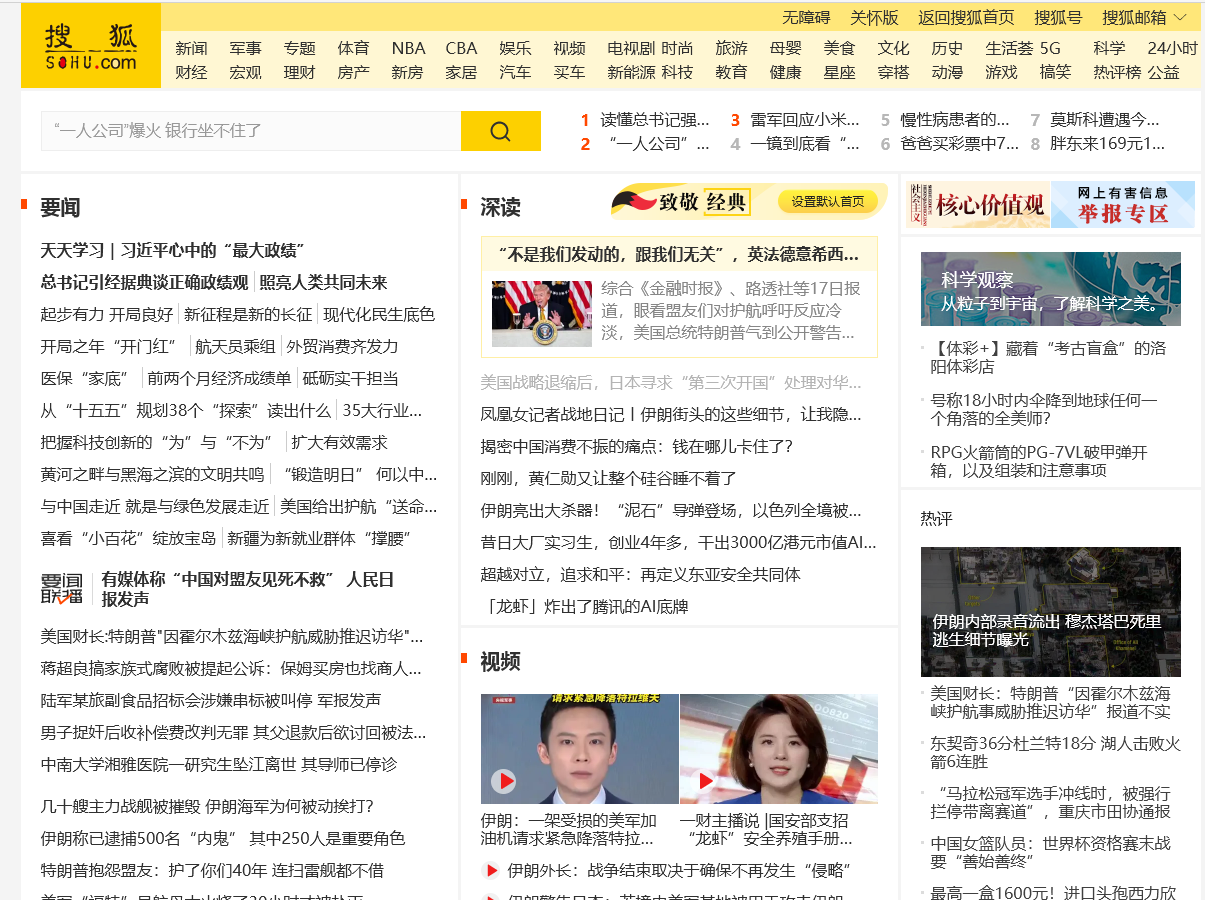The height and width of the screenshot is (900, 1205).
Task: Open hot-search item 1 读懂总书记强
Action: click(x=654, y=120)
